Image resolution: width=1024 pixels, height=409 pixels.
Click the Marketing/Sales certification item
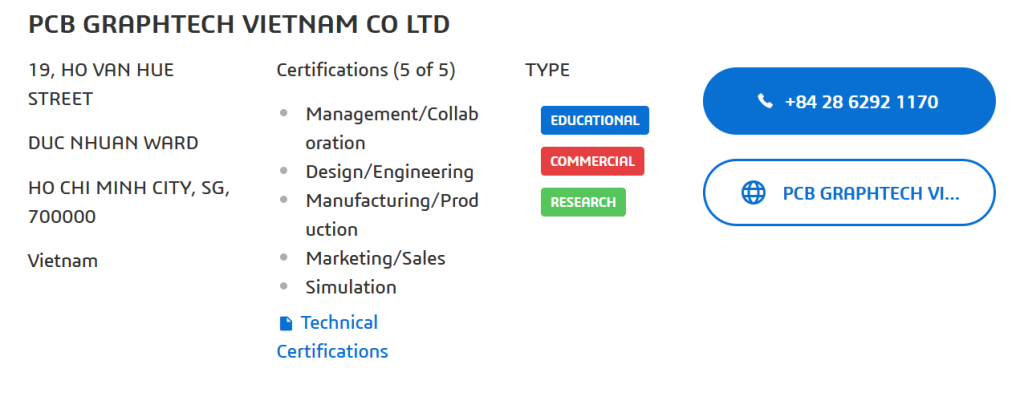(375, 258)
